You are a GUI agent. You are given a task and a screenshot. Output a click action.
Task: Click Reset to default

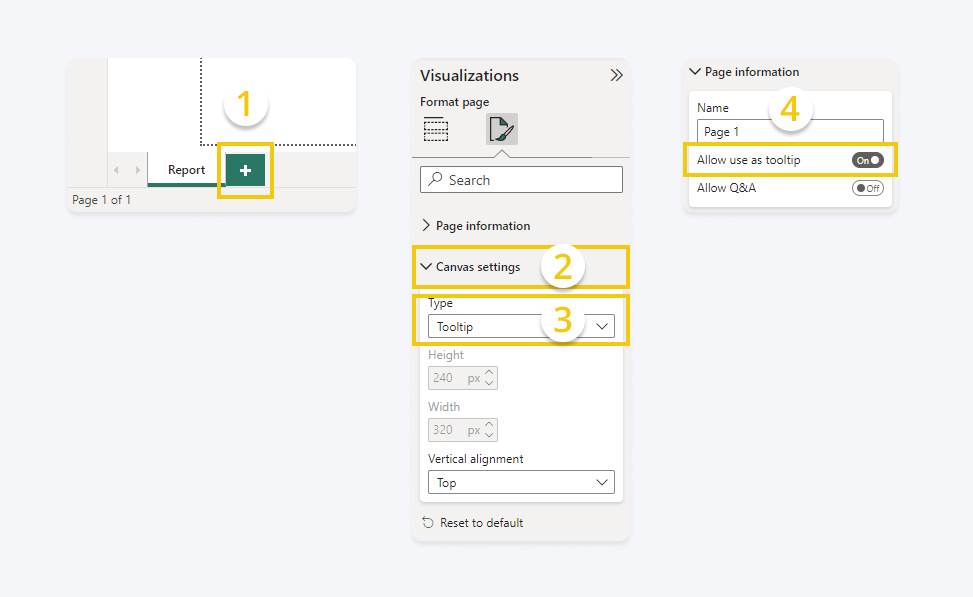tap(481, 523)
